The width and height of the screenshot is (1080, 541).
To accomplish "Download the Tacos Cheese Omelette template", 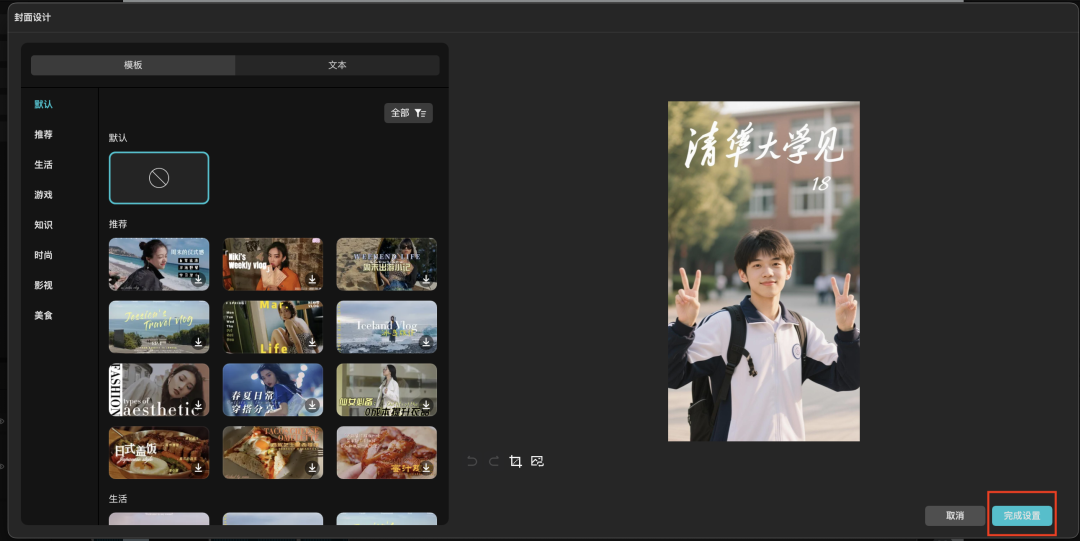I will tap(312, 467).
